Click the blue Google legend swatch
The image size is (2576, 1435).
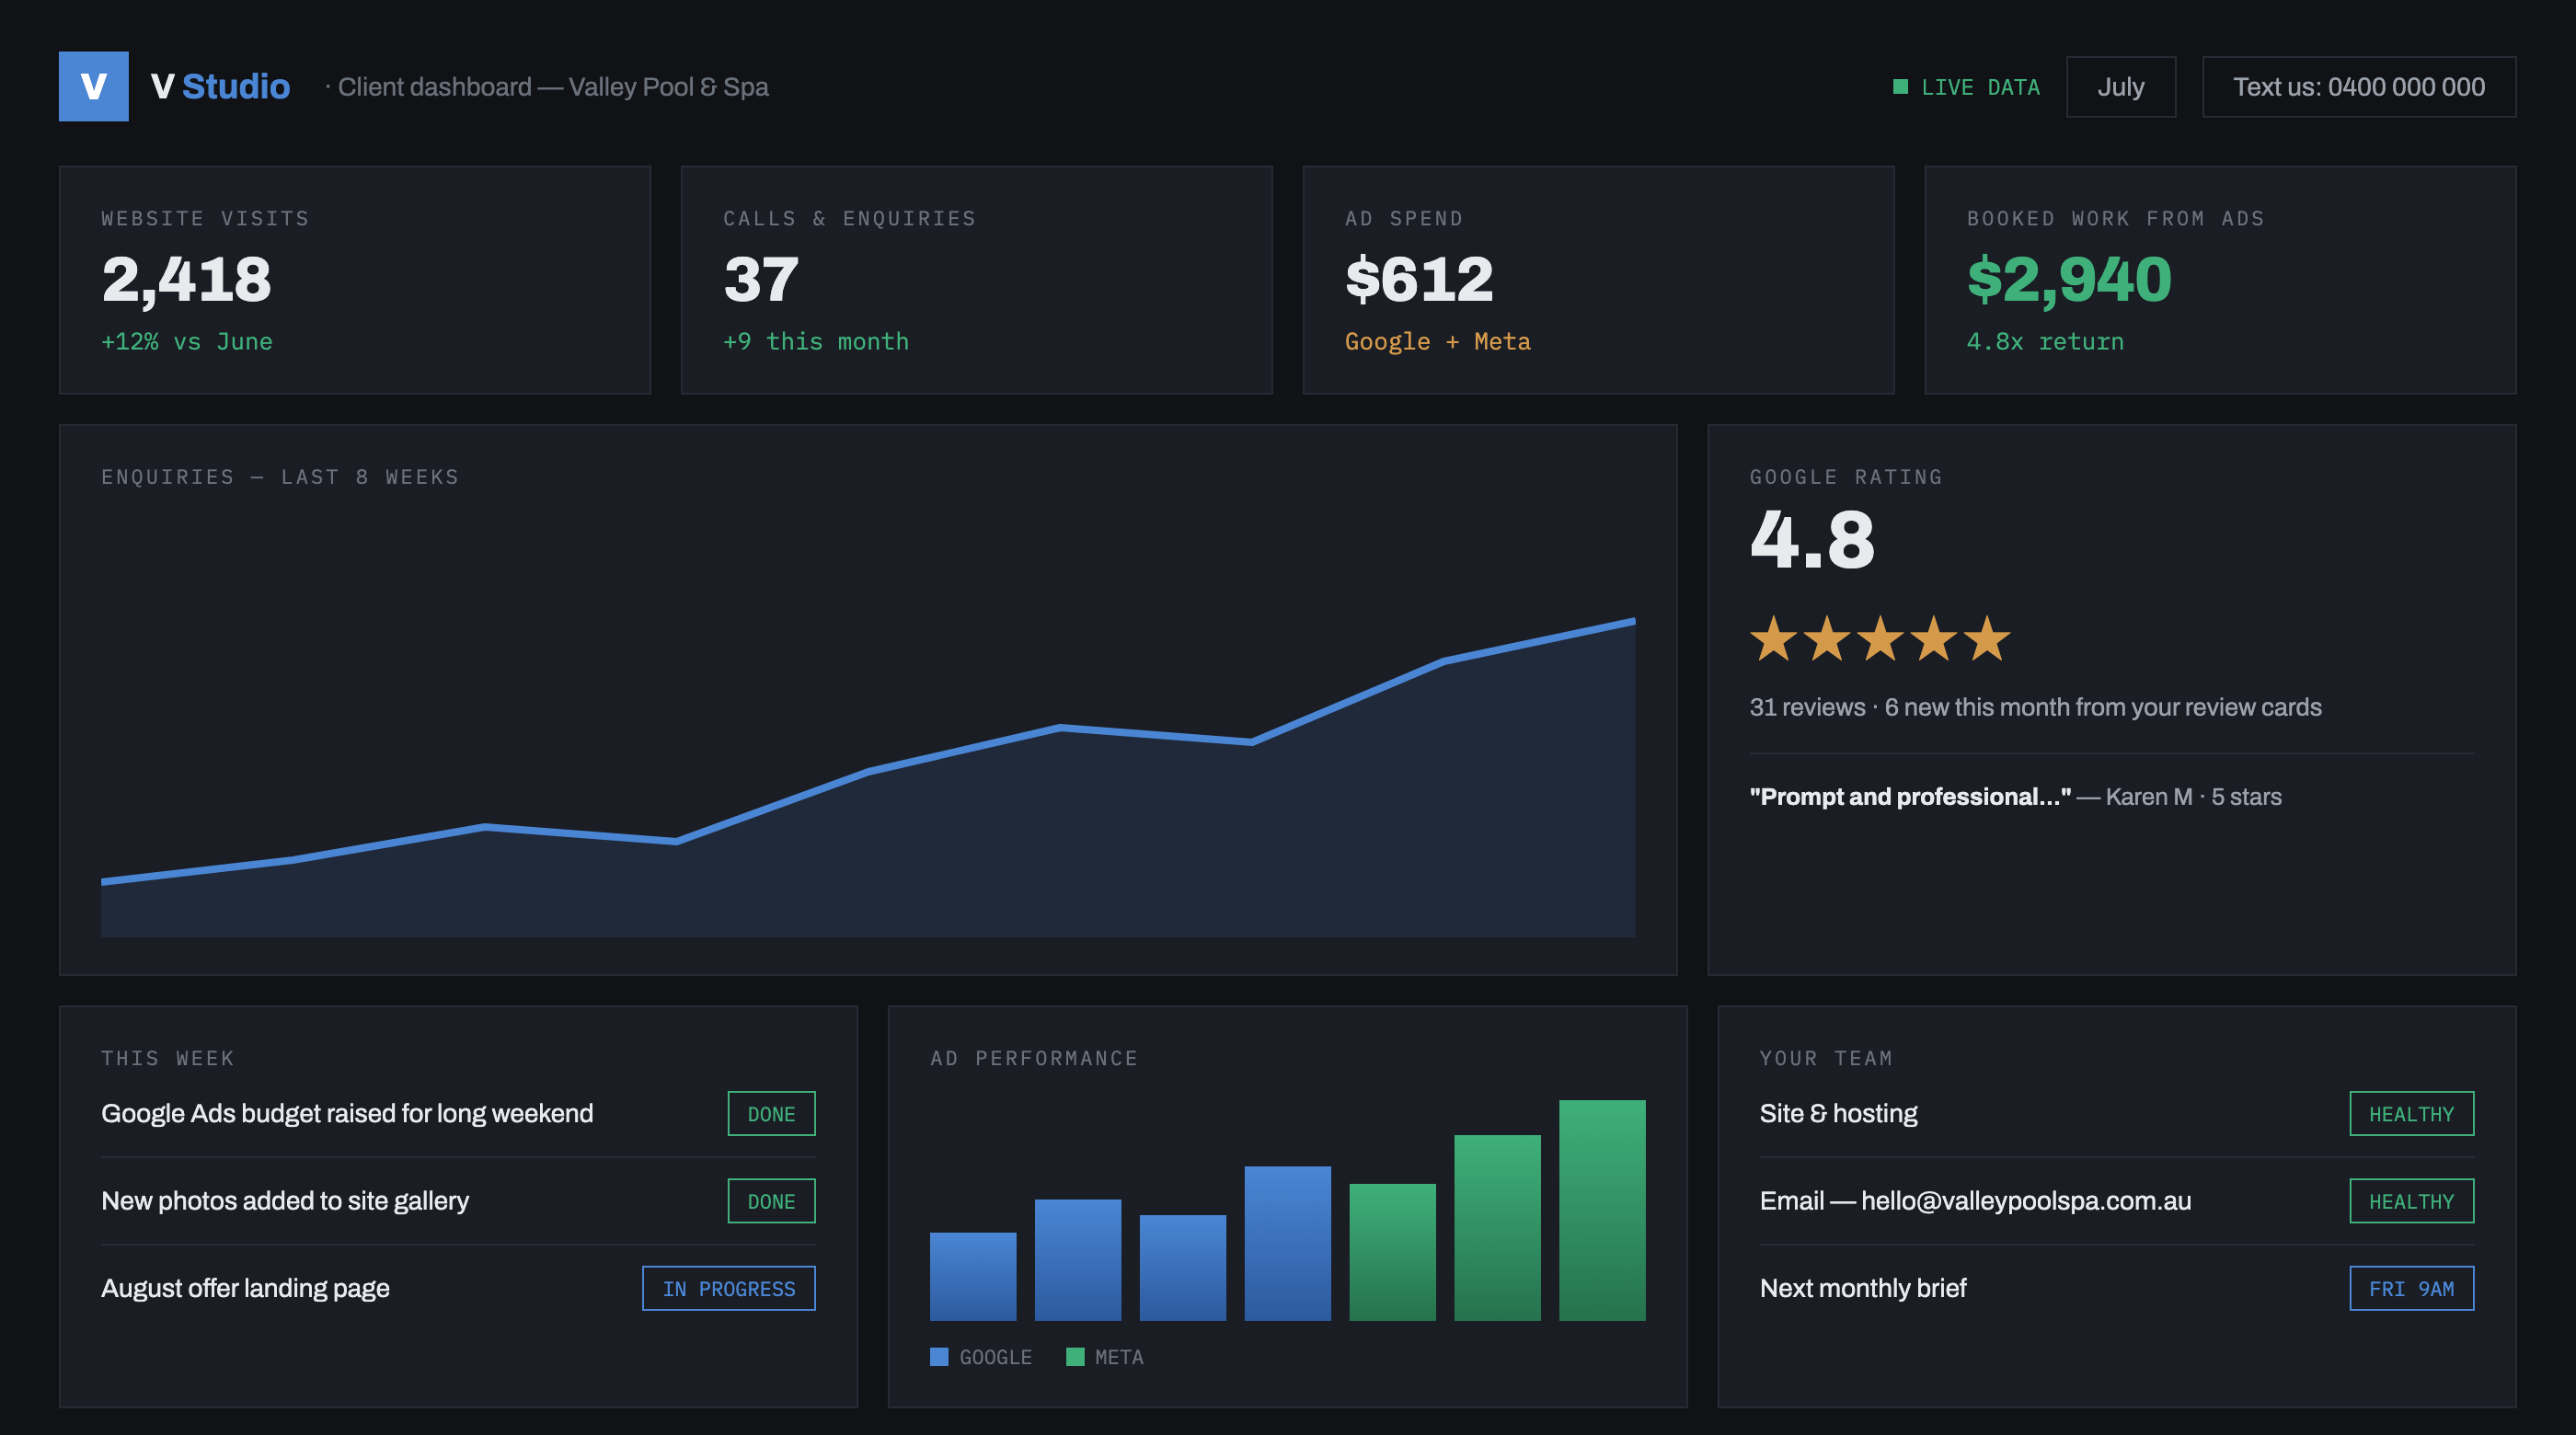(939, 1356)
